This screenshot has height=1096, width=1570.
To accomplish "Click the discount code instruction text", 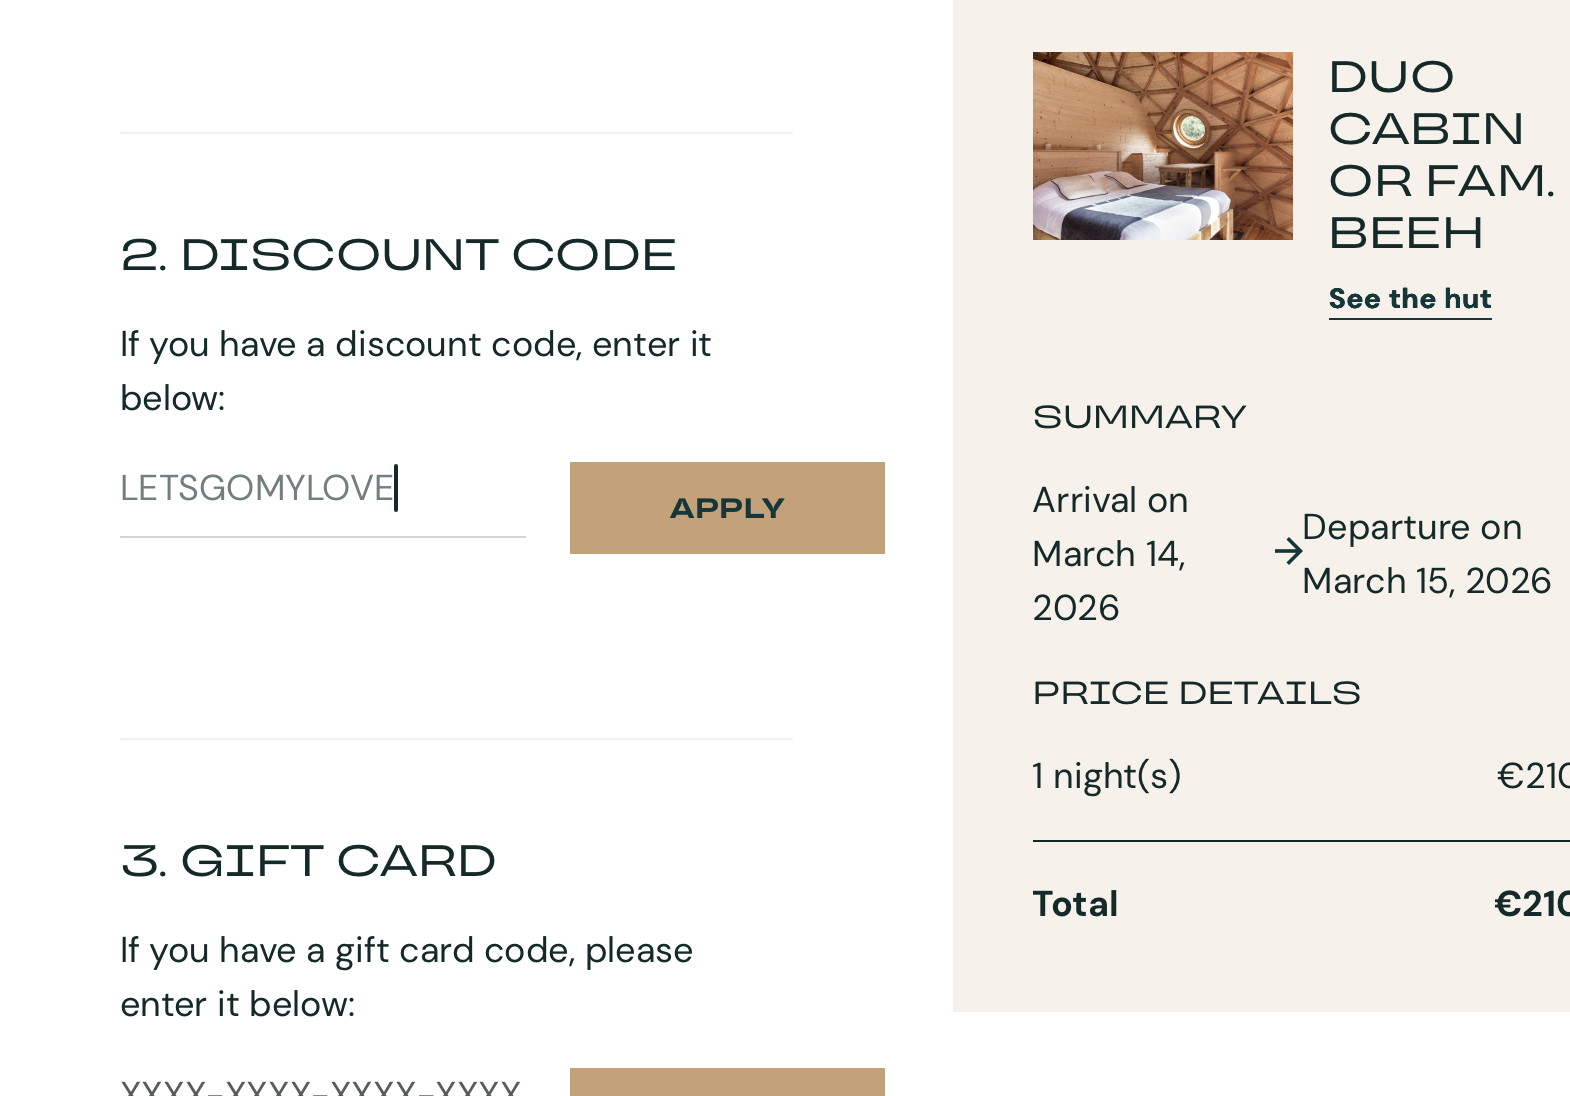I will point(415,371).
